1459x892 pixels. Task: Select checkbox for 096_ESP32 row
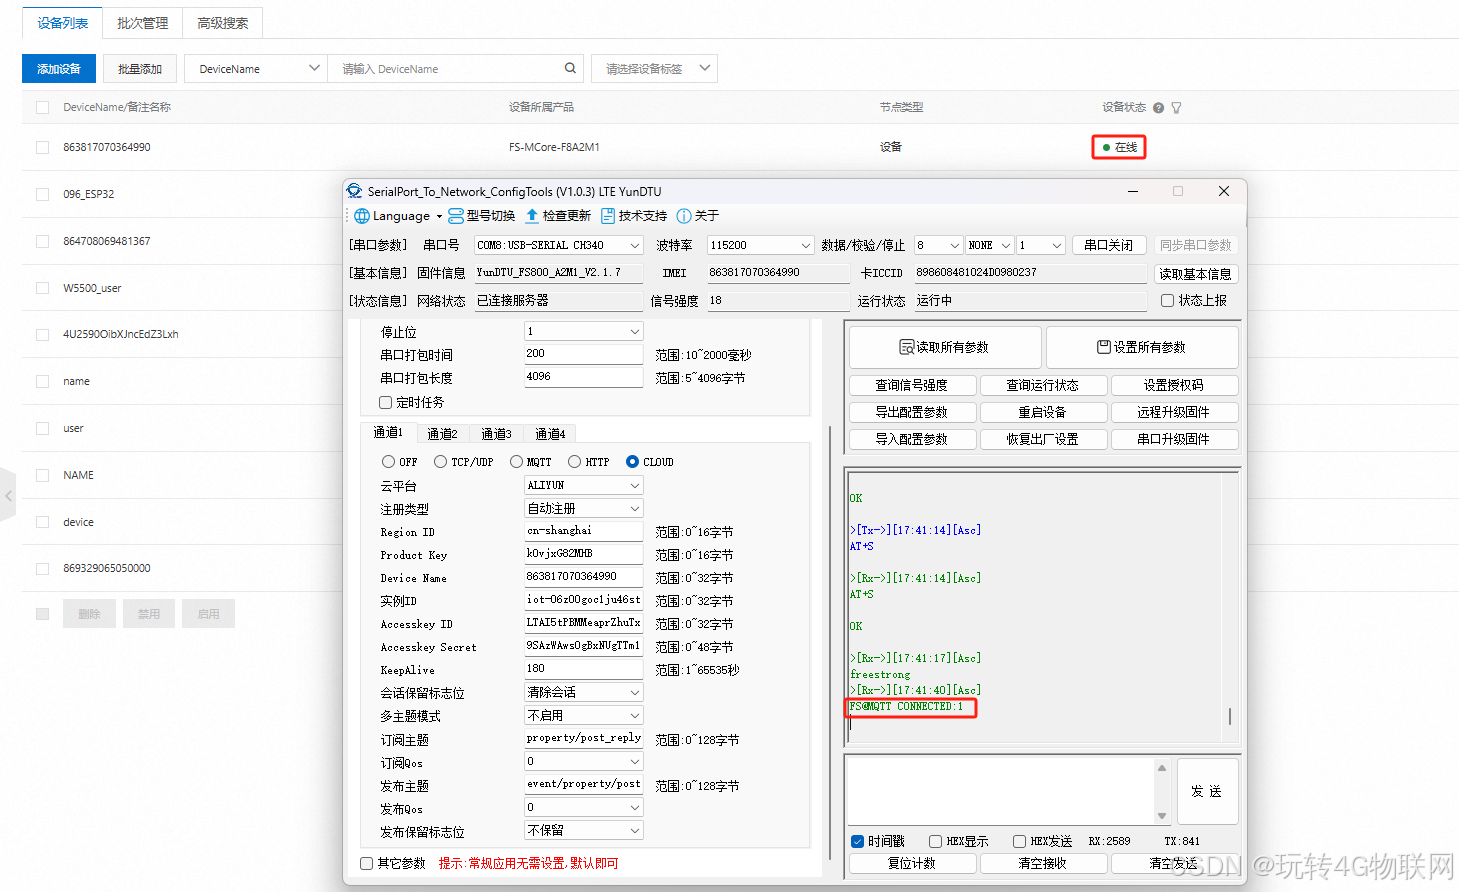pyautogui.click(x=42, y=194)
